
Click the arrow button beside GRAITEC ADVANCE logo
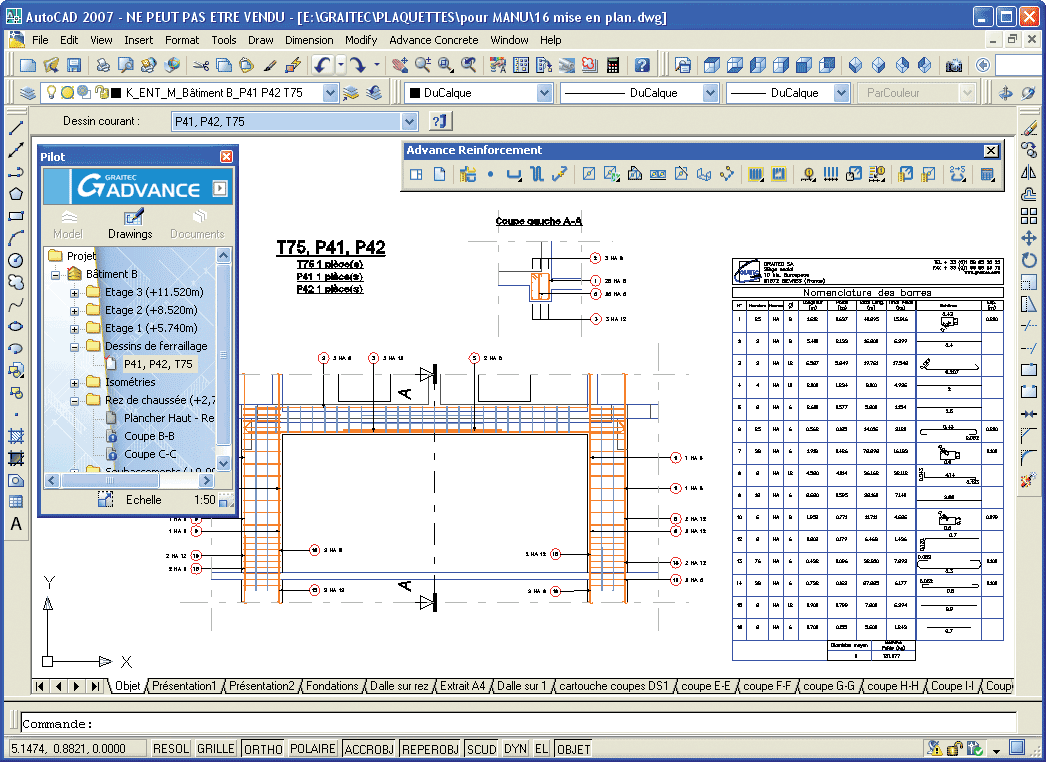click(219, 188)
